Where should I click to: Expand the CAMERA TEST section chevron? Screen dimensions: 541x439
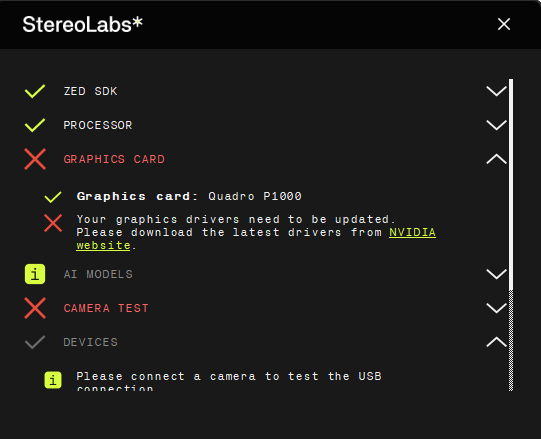[496, 308]
